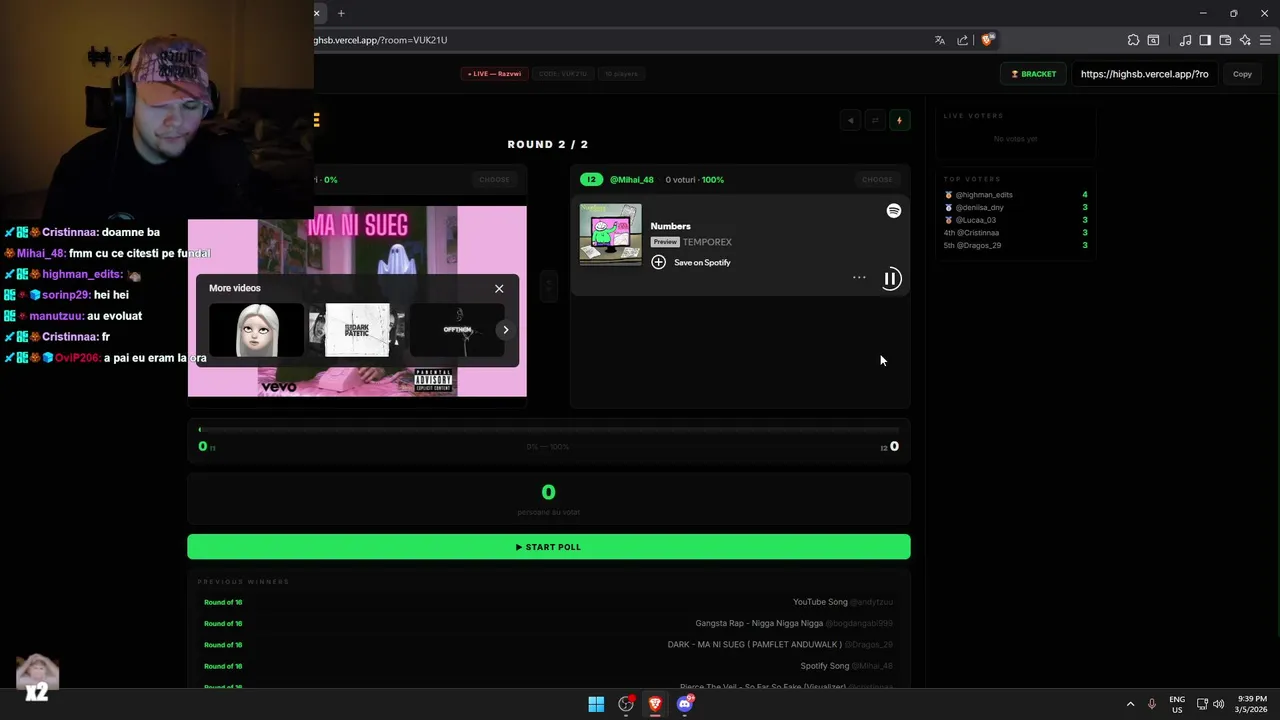Open the Brave playlist music icon
The image size is (1280, 720).
click(x=1185, y=40)
